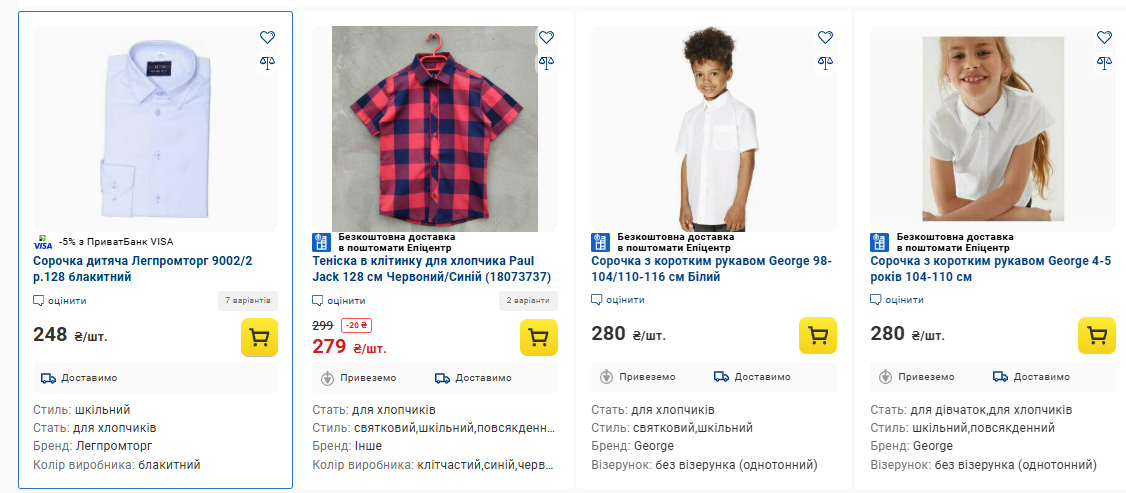Open Теніска в клітинку Paul Jack link

coord(431,268)
